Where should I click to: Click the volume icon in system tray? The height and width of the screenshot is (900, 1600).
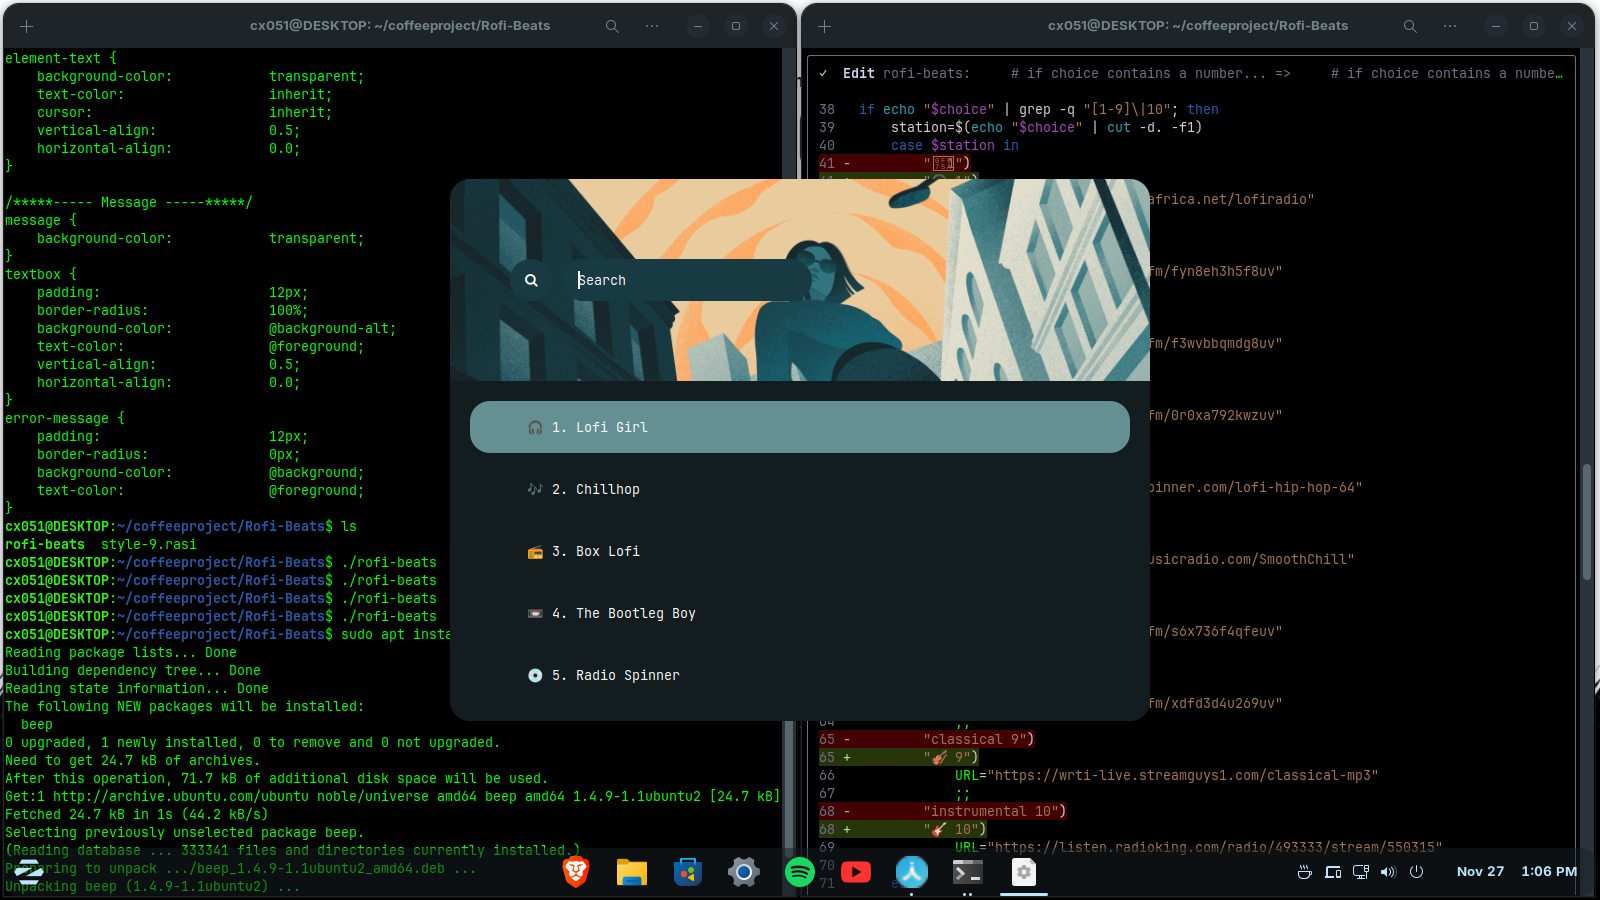click(x=1388, y=872)
